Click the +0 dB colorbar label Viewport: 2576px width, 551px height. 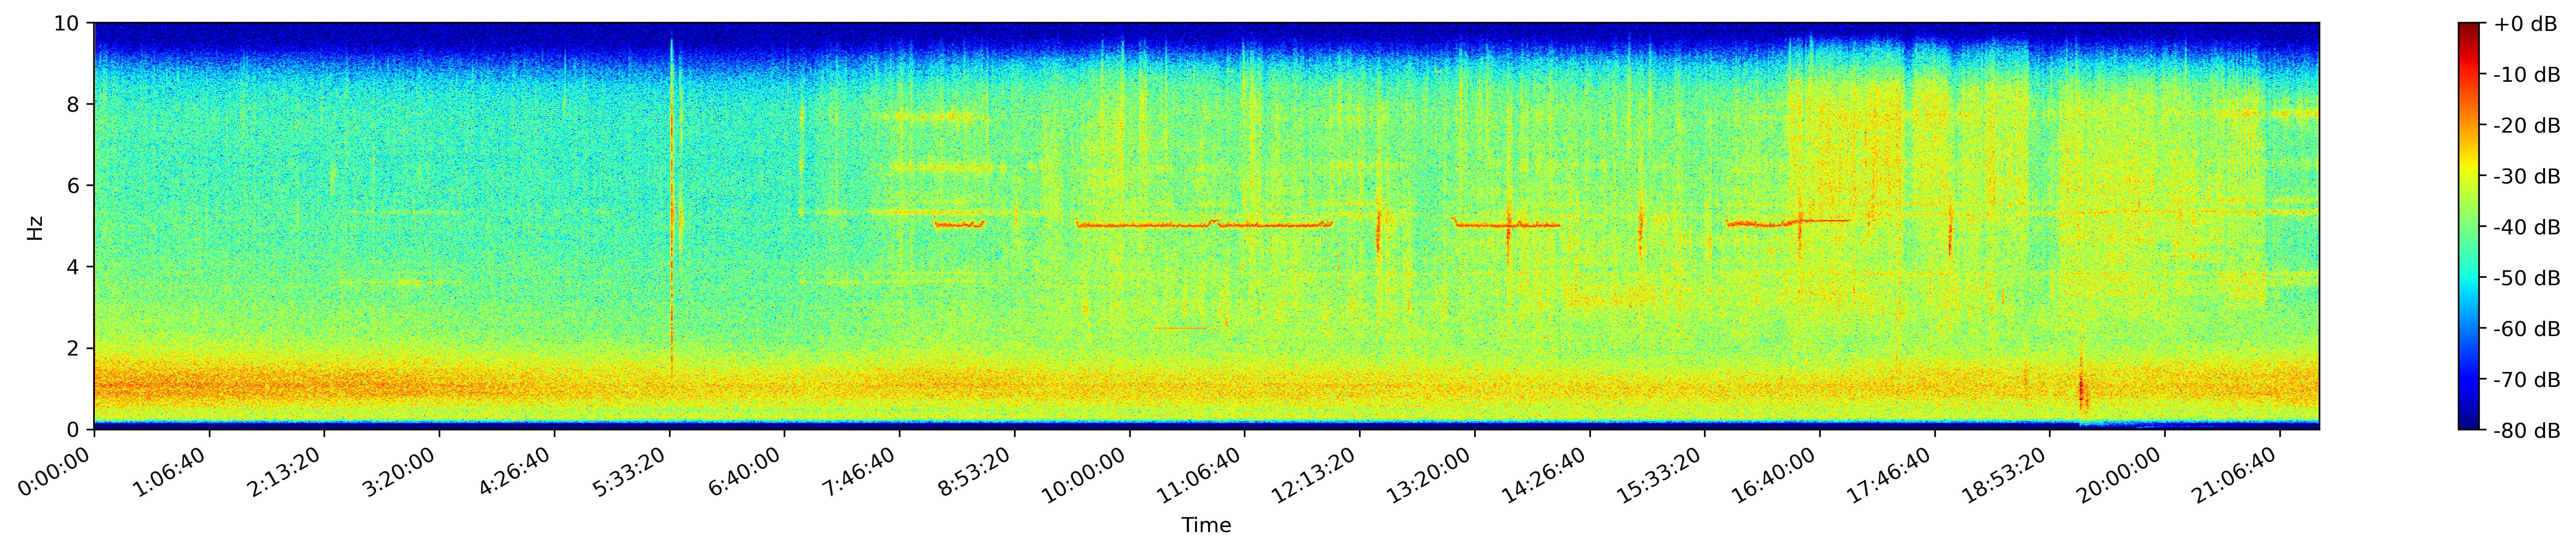tap(2525, 24)
